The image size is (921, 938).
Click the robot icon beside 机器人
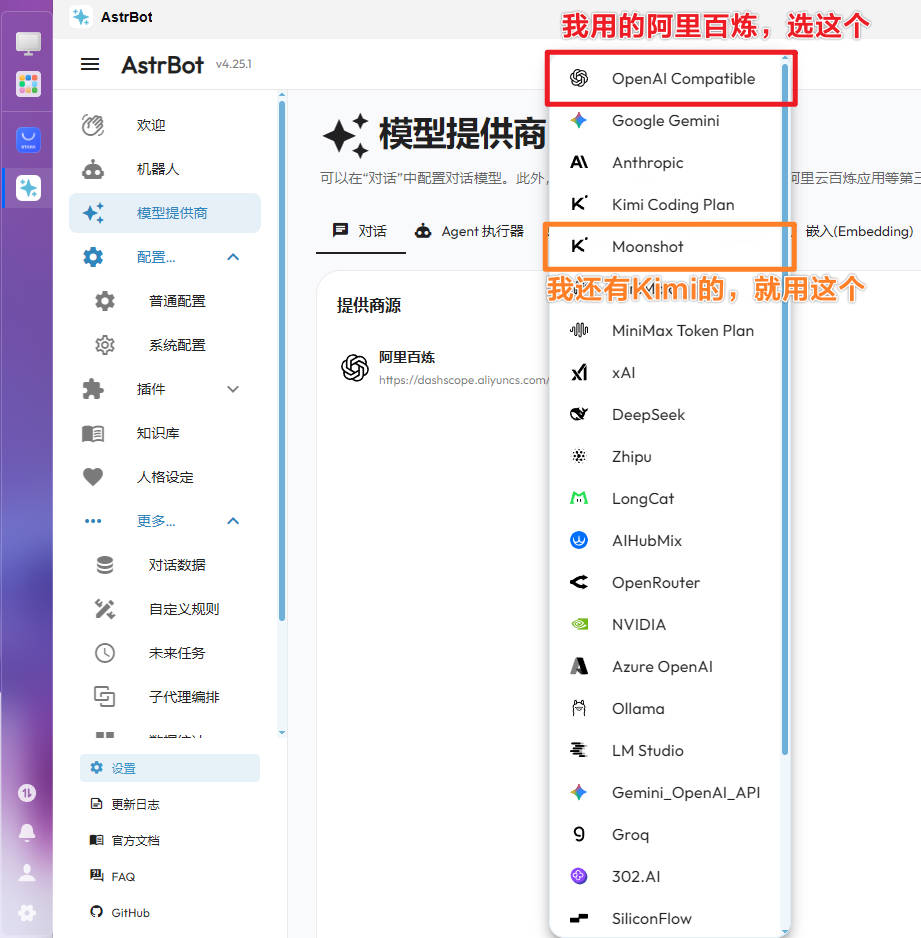click(93, 169)
